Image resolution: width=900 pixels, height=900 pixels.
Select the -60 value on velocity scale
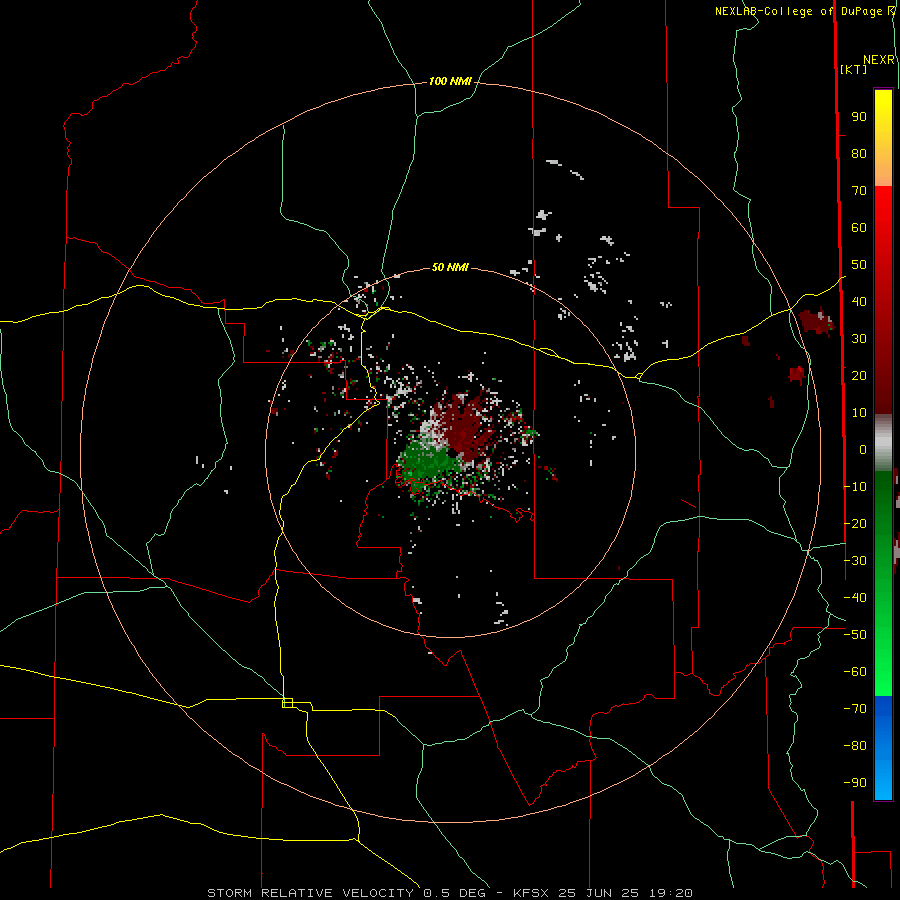pyautogui.click(x=855, y=672)
